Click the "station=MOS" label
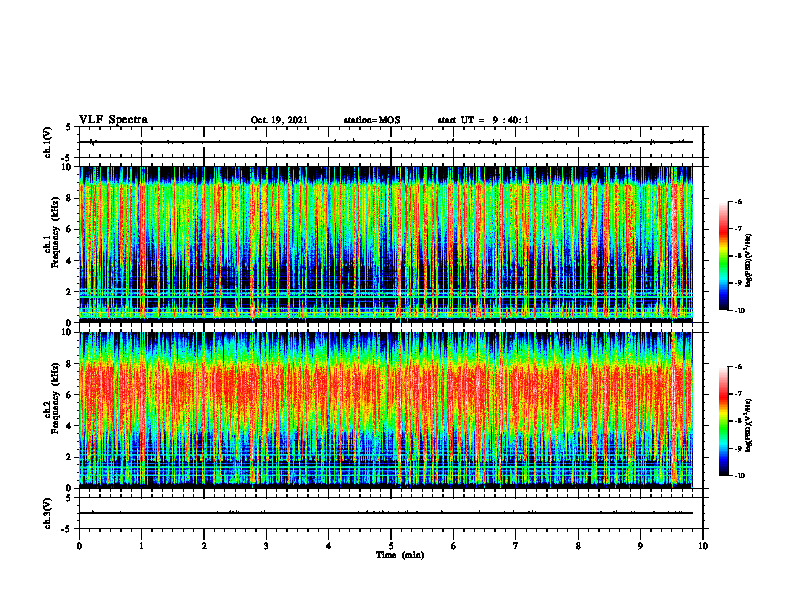Screen dimensions: 792x612 pyautogui.click(x=372, y=120)
